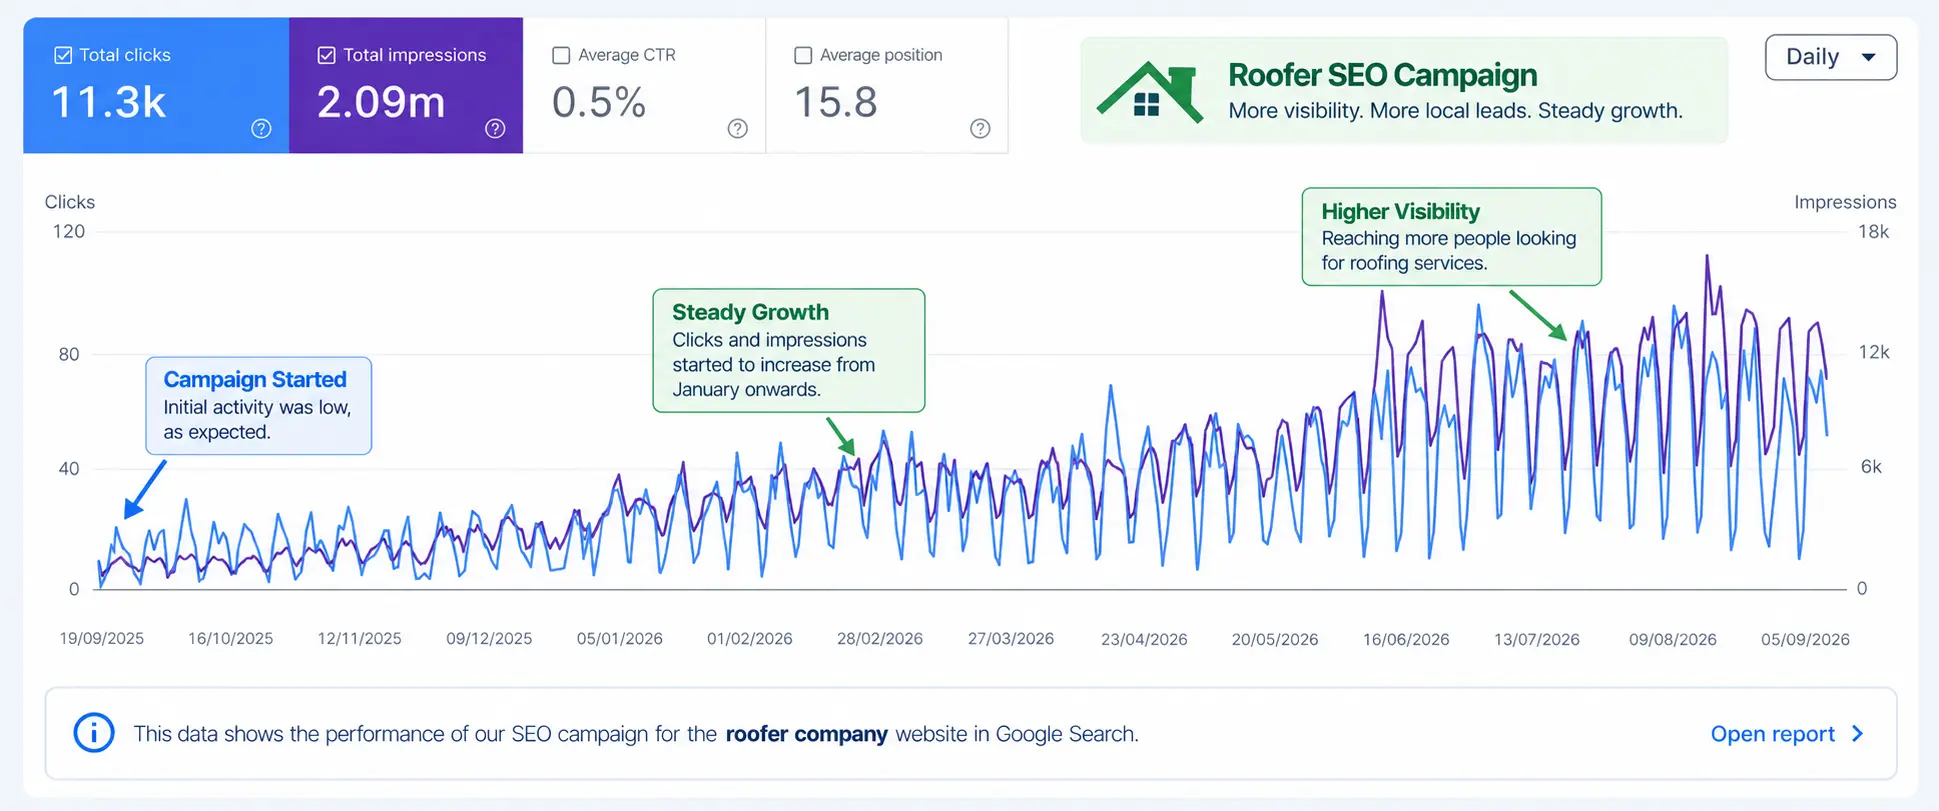This screenshot has height=811, width=1939.
Task: Click the Roofer SEO Campaign title
Action: coord(1382,75)
